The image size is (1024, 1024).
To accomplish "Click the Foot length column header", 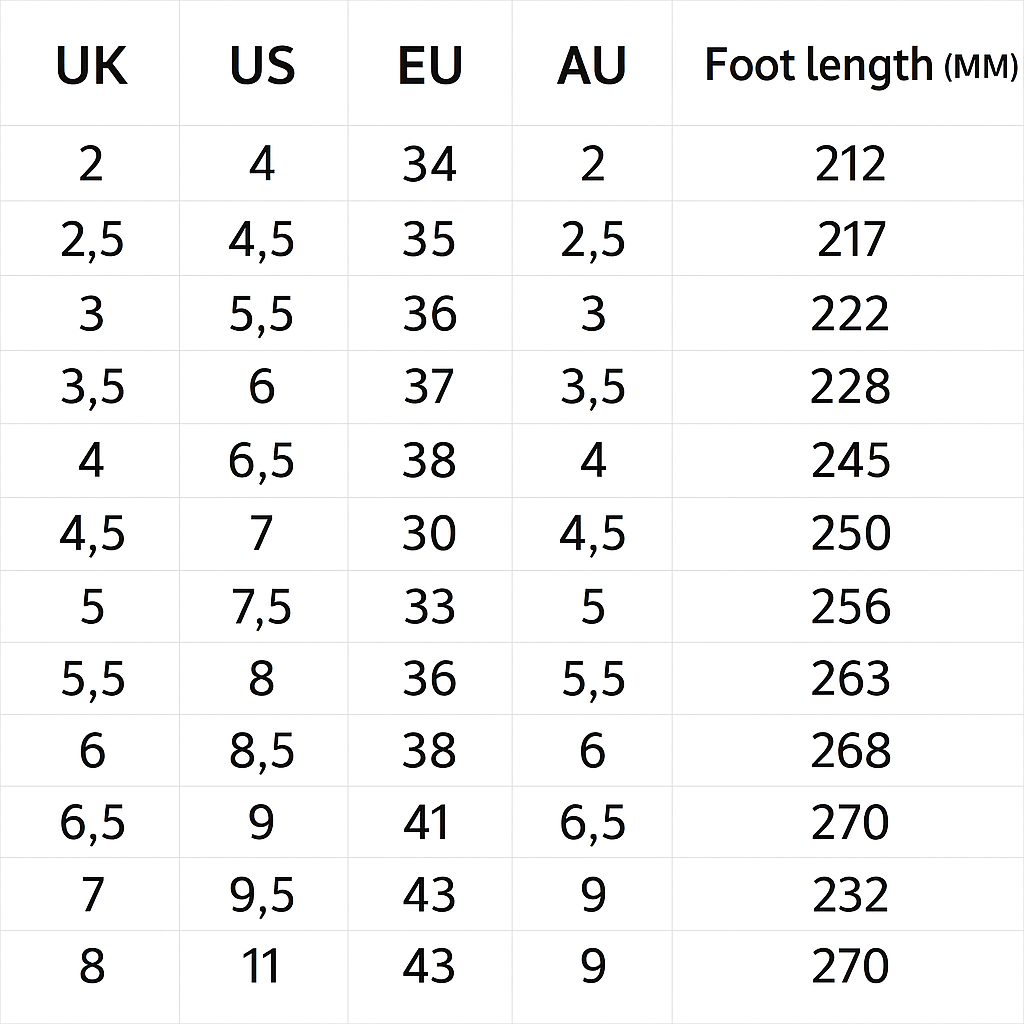I will tap(860, 66).
